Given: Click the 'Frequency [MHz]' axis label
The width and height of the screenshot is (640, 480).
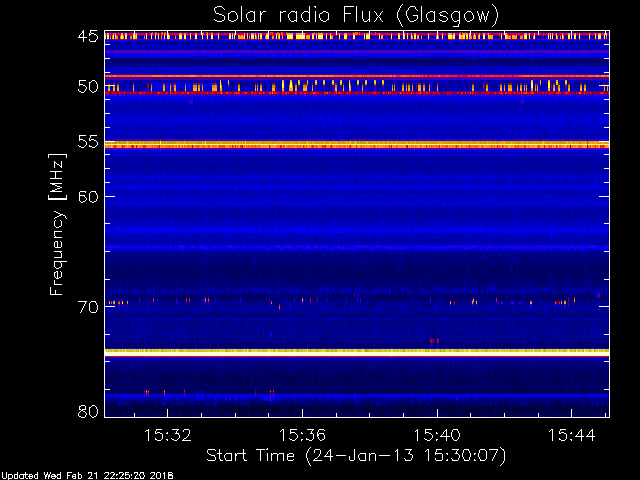Looking at the screenshot, I should pos(57,224).
